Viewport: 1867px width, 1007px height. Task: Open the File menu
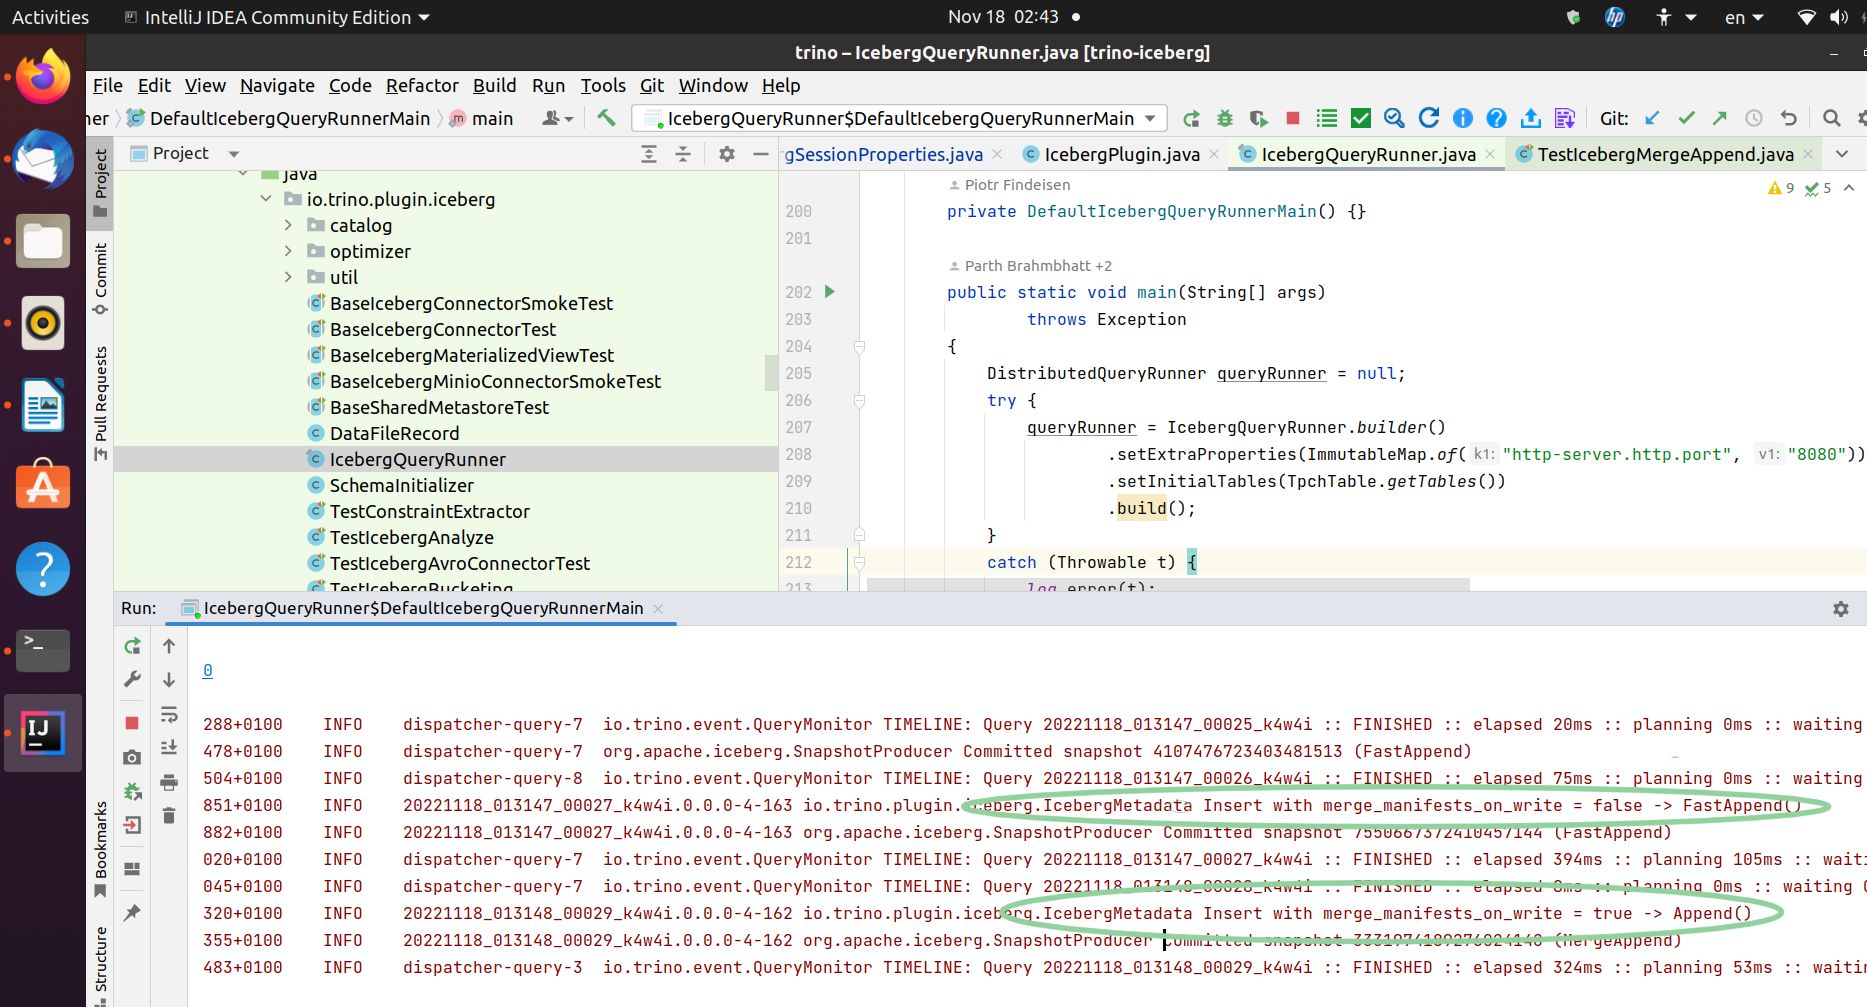point(107,86)
